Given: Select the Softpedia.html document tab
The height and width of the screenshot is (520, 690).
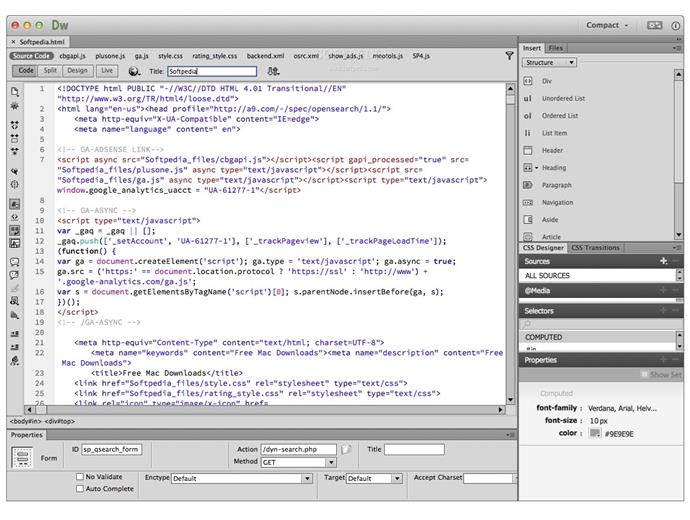Looking at the screenshot, I should 38,42.
